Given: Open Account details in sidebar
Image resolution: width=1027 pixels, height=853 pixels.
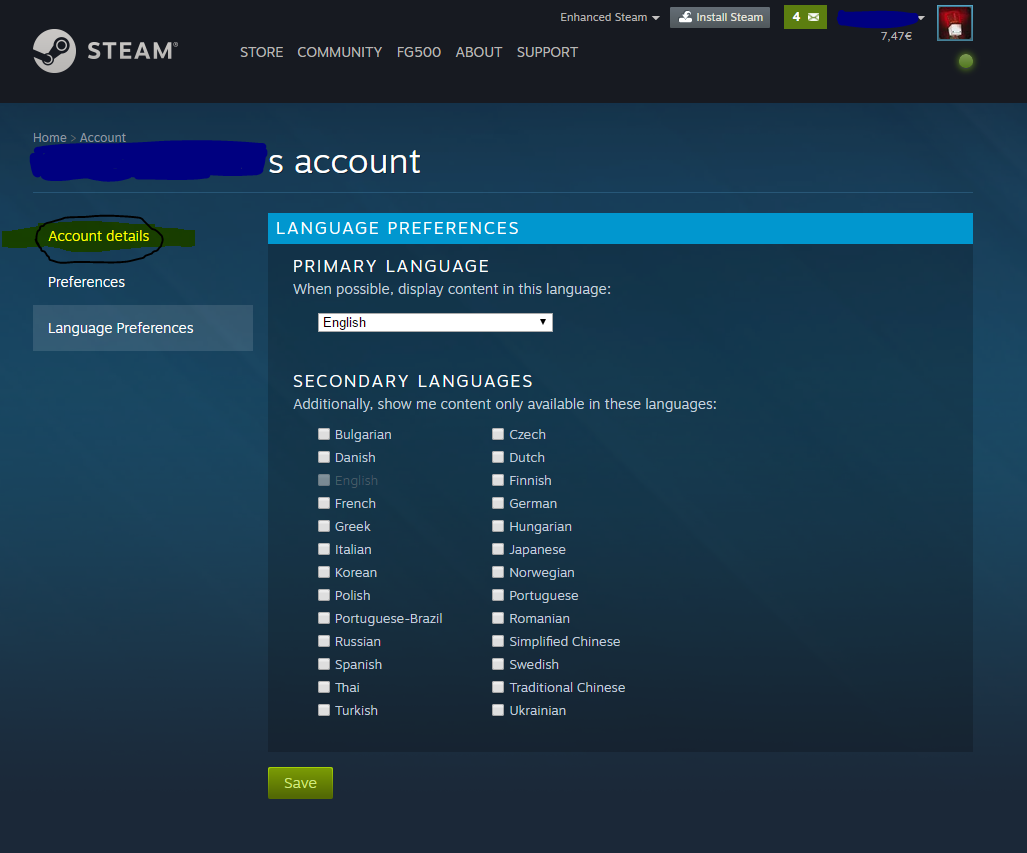Looking at the screenshot, I should (x=99, y=236).
